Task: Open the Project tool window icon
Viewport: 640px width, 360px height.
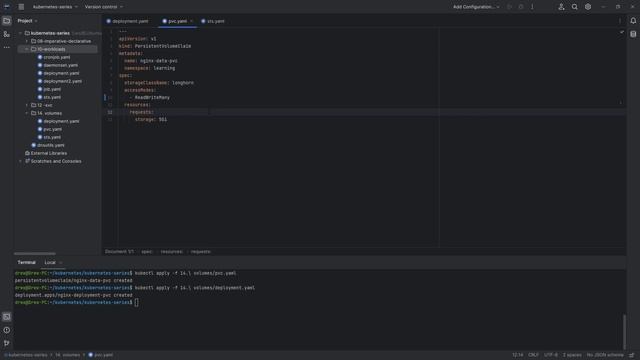Action: coord(7,21)
